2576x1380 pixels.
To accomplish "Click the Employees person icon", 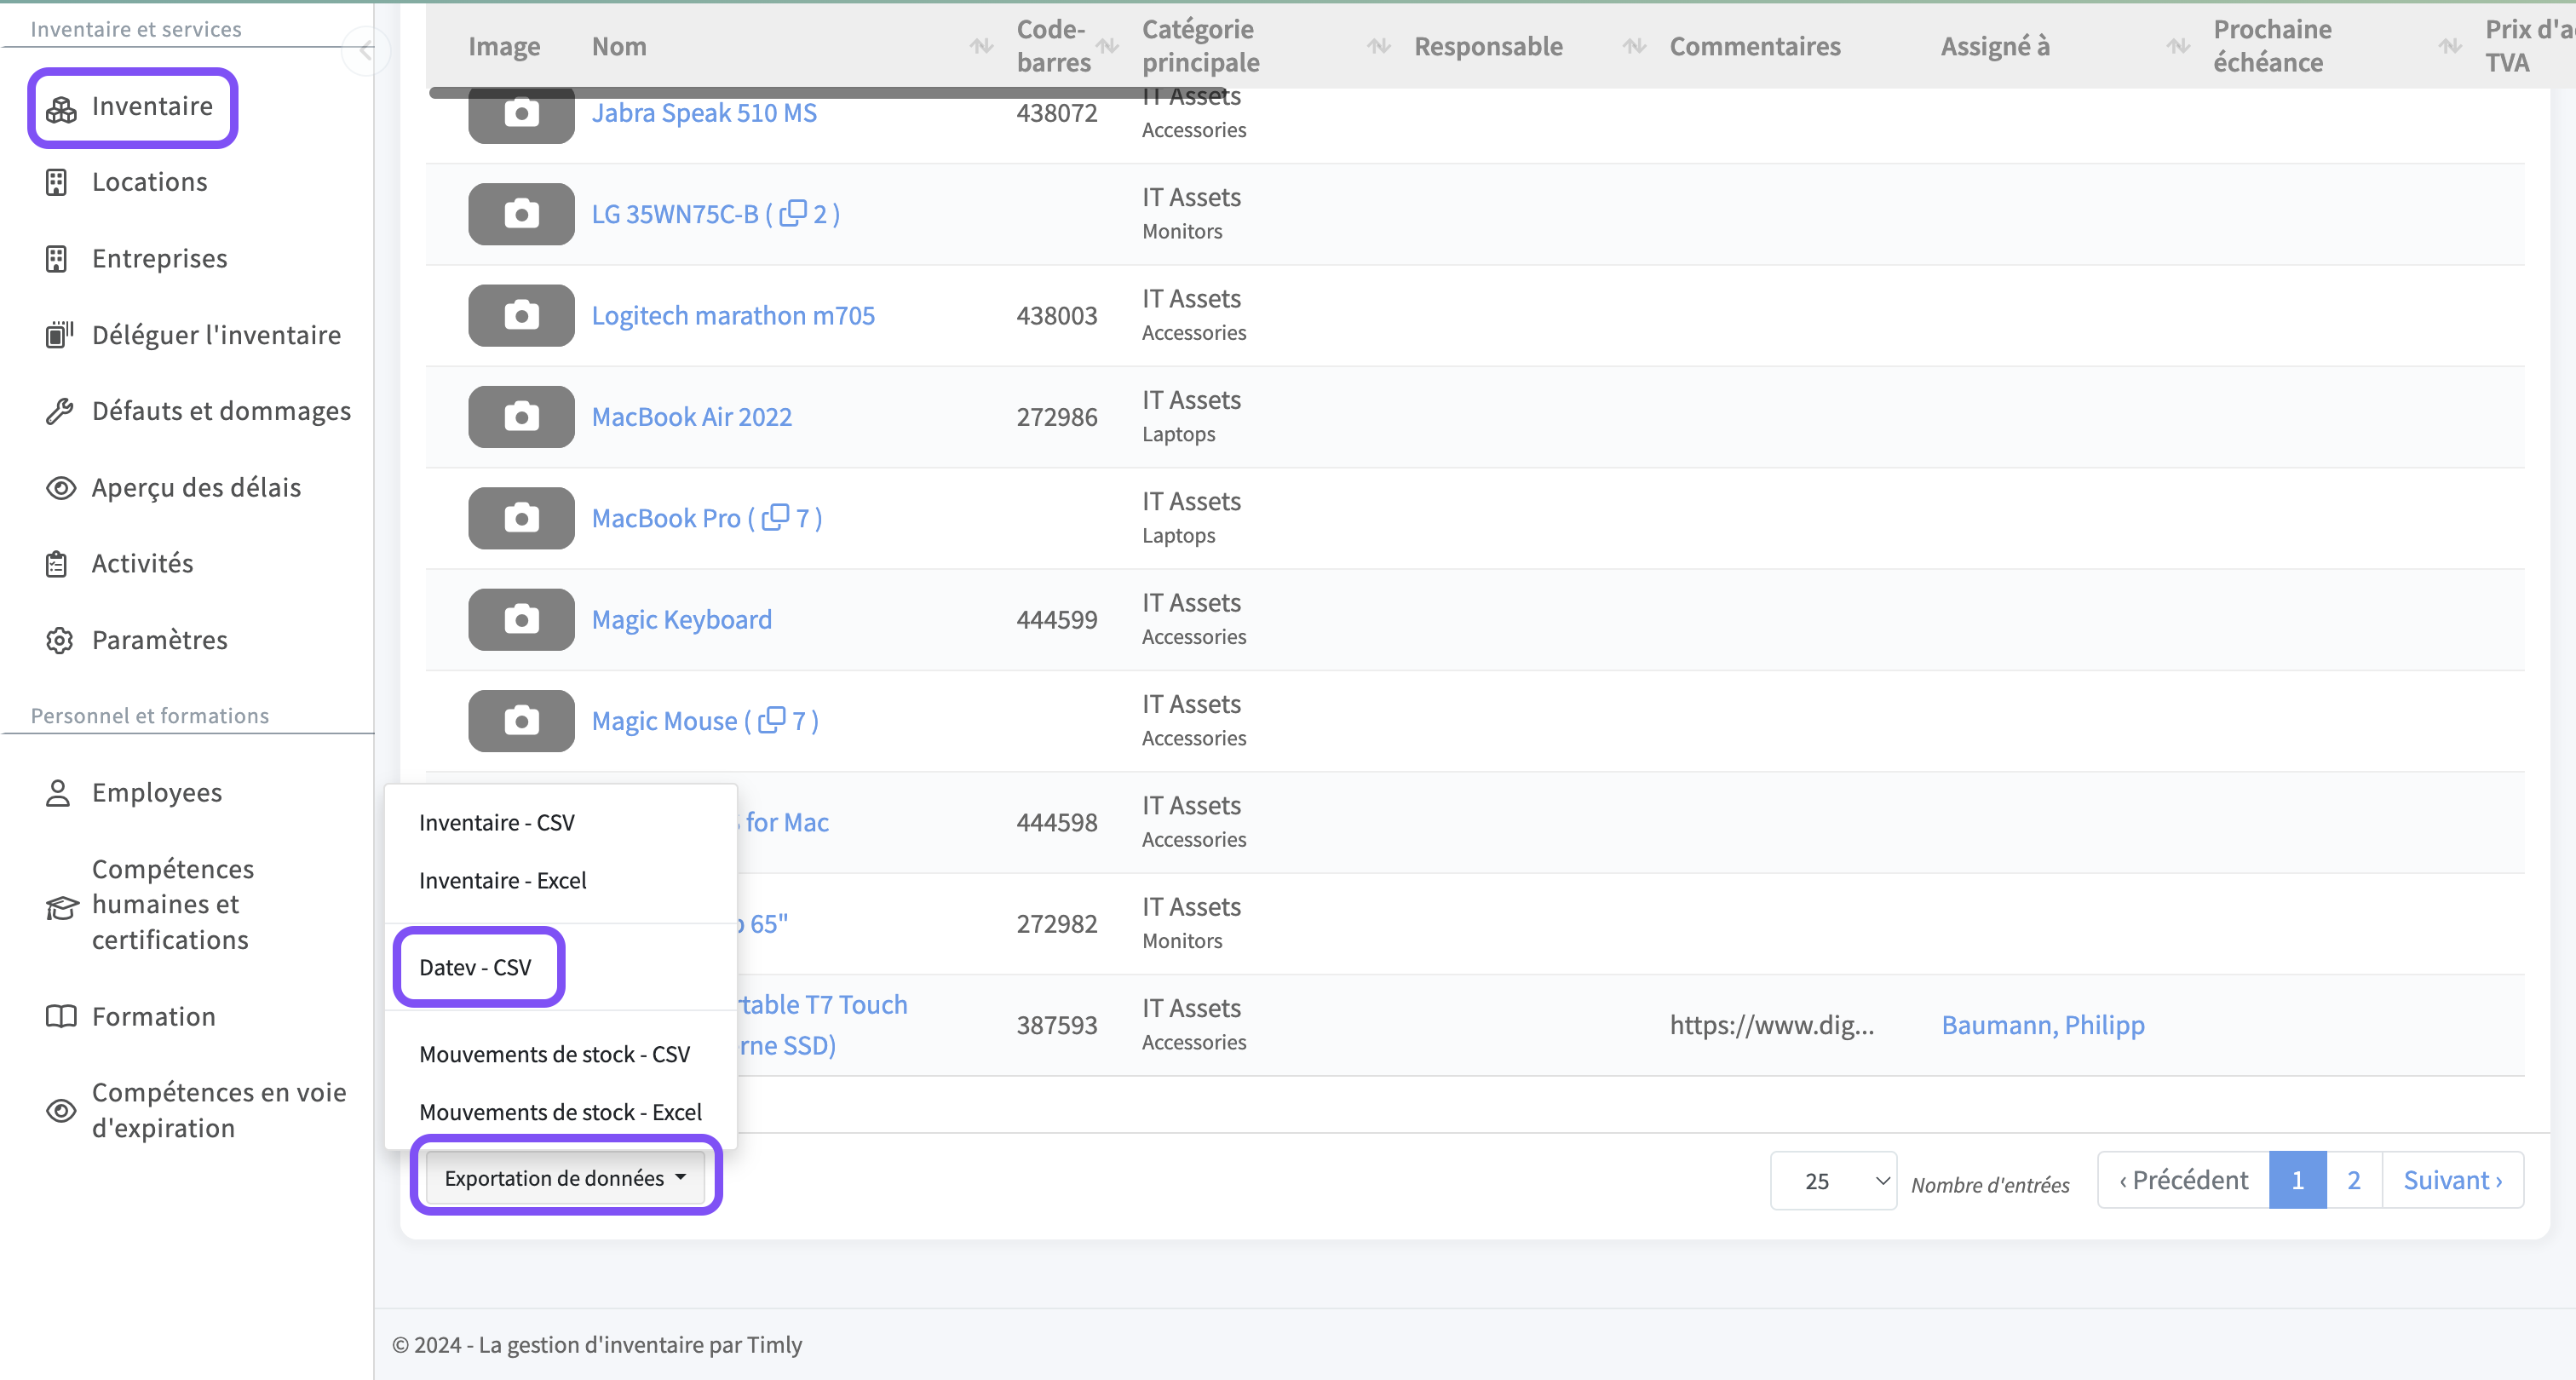I will (x=58, y=793).
